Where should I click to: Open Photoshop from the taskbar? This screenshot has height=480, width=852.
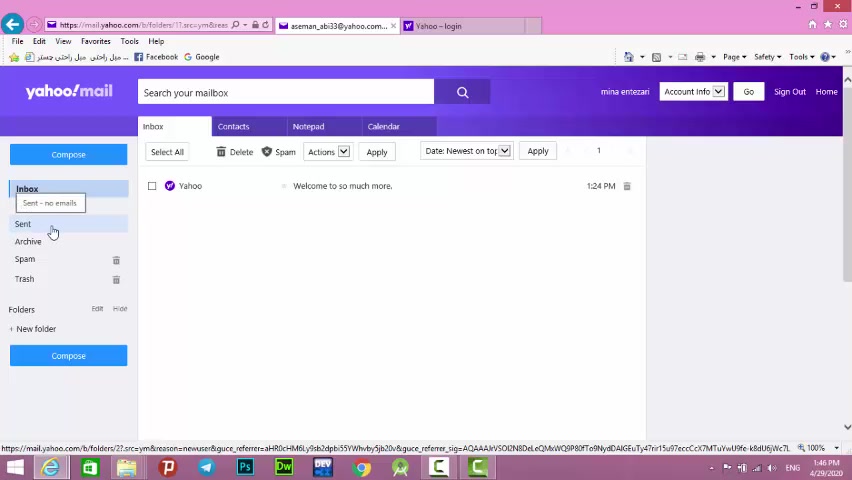245,467
